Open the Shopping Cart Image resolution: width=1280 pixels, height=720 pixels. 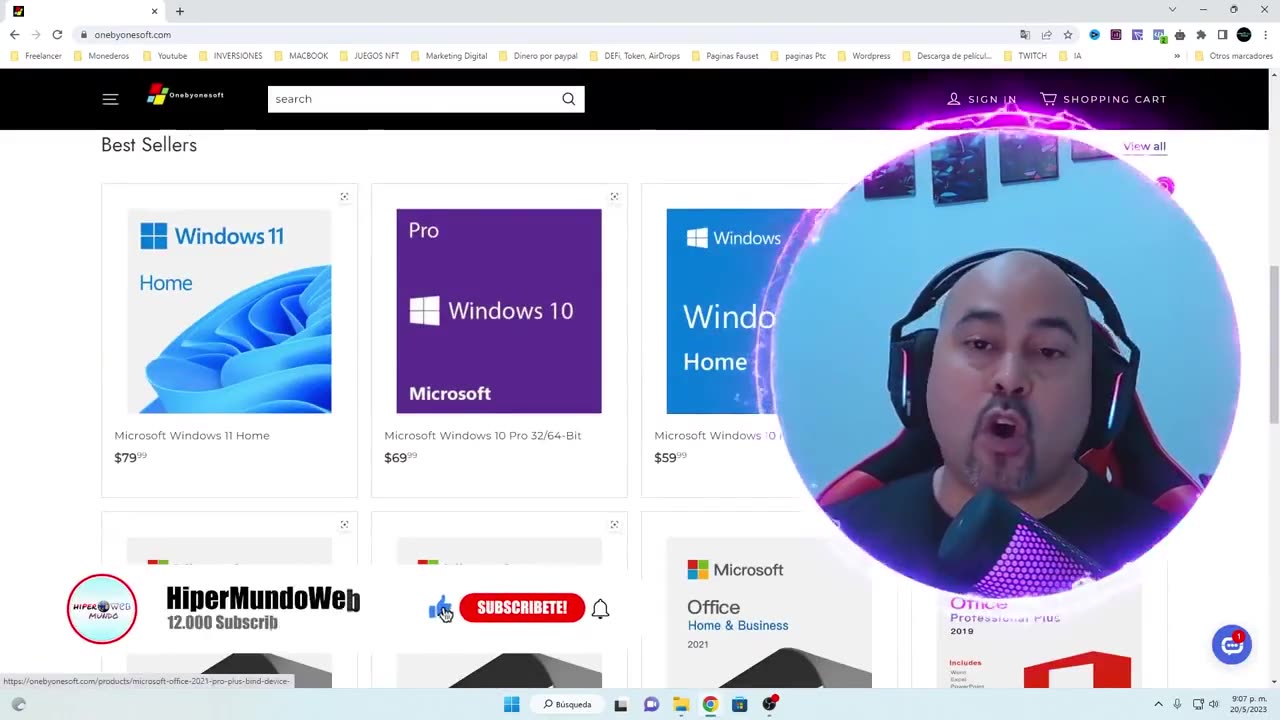[x=1103, y=99]
